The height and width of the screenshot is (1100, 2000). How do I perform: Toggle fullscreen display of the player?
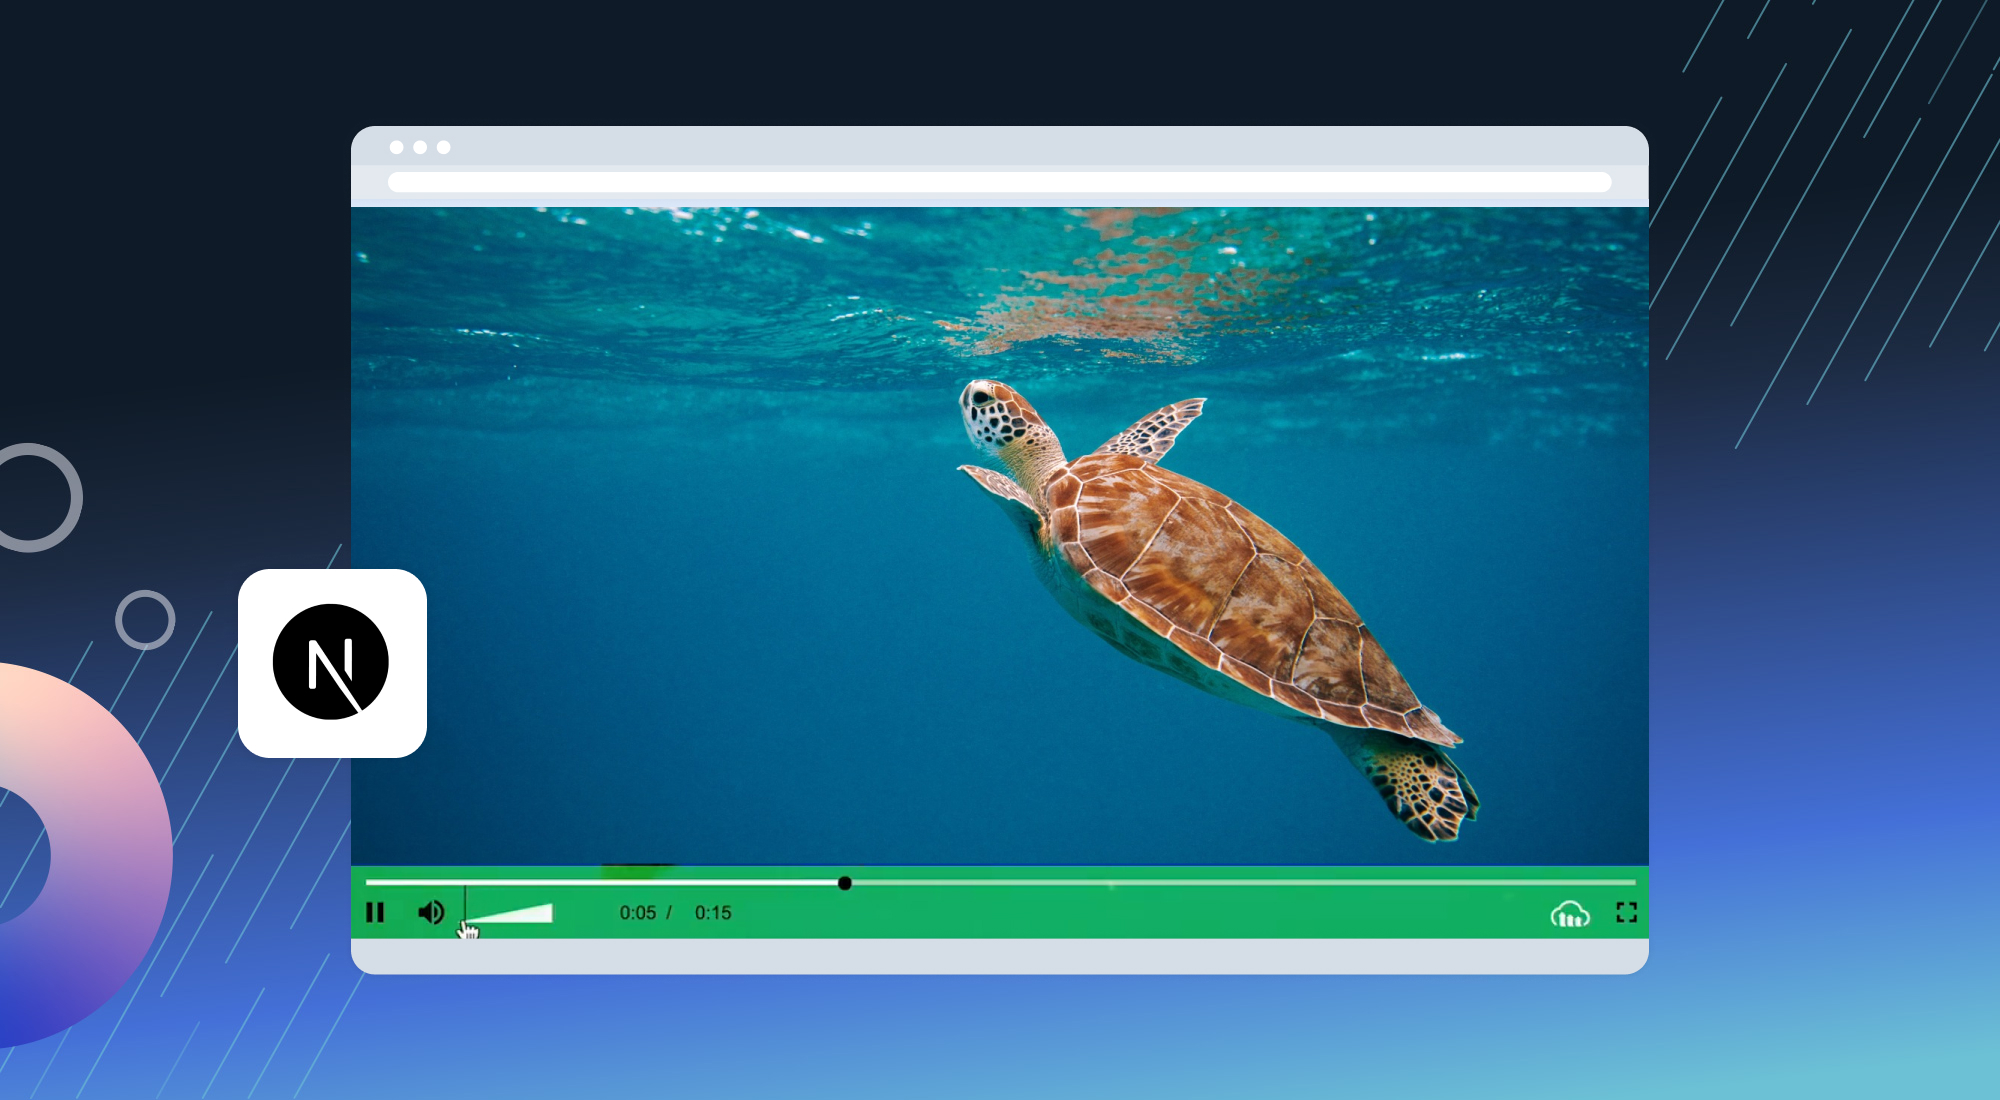click(x=1627, y=912)
